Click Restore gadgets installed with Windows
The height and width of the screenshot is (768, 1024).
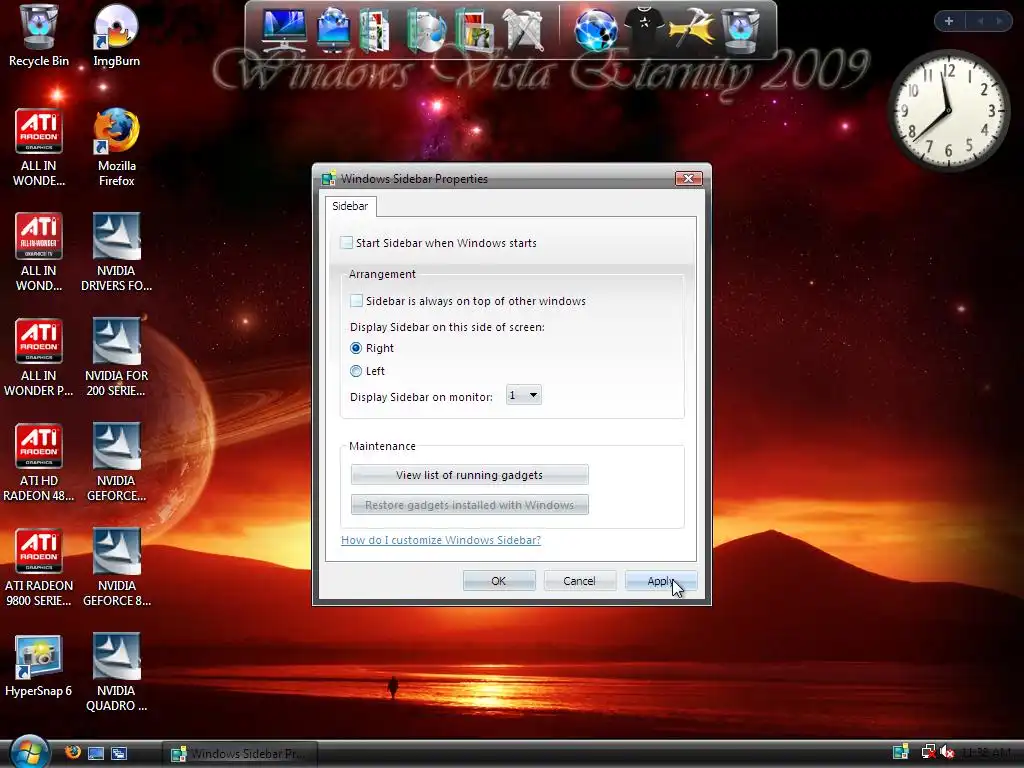(x=470, y=505)
